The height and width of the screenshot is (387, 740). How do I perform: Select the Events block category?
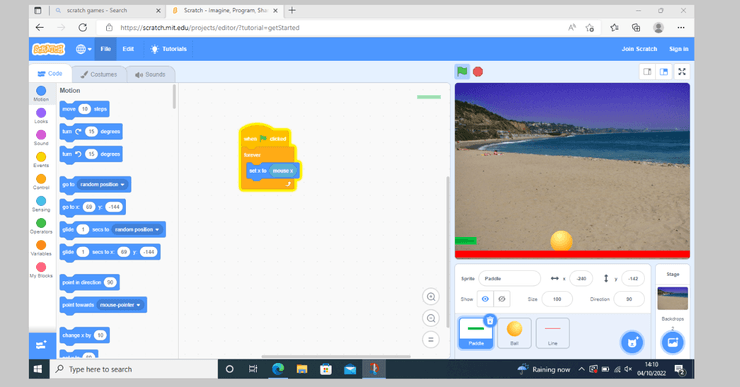pyautogui.click(x=41, y=160)
